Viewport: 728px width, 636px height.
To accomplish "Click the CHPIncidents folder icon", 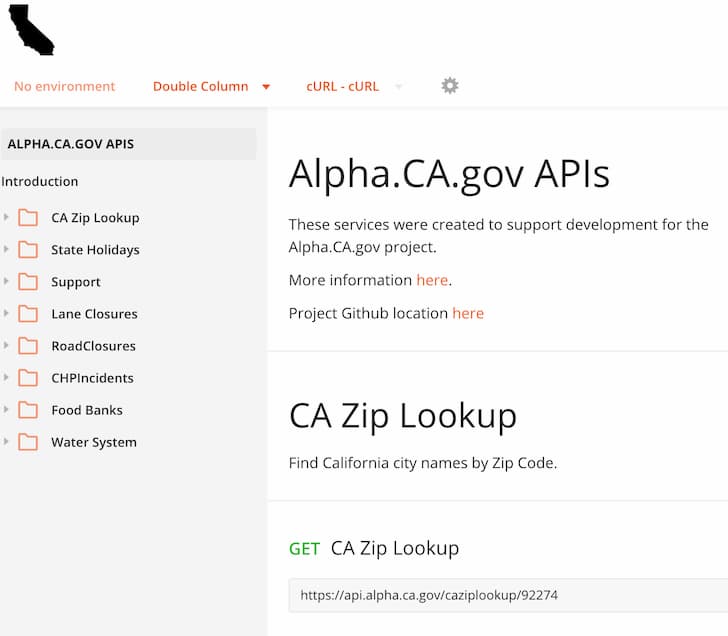I will (x=28, y=377).
